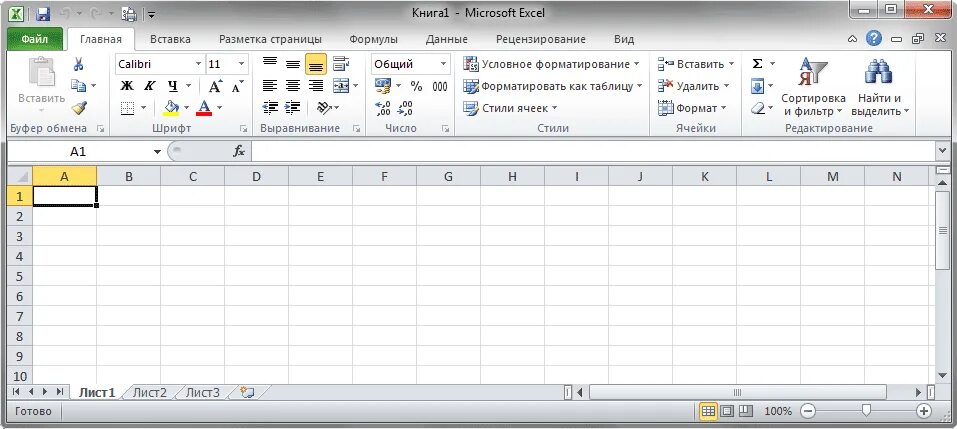Open Форматировать как таблицу dropdown

point(552,86)
